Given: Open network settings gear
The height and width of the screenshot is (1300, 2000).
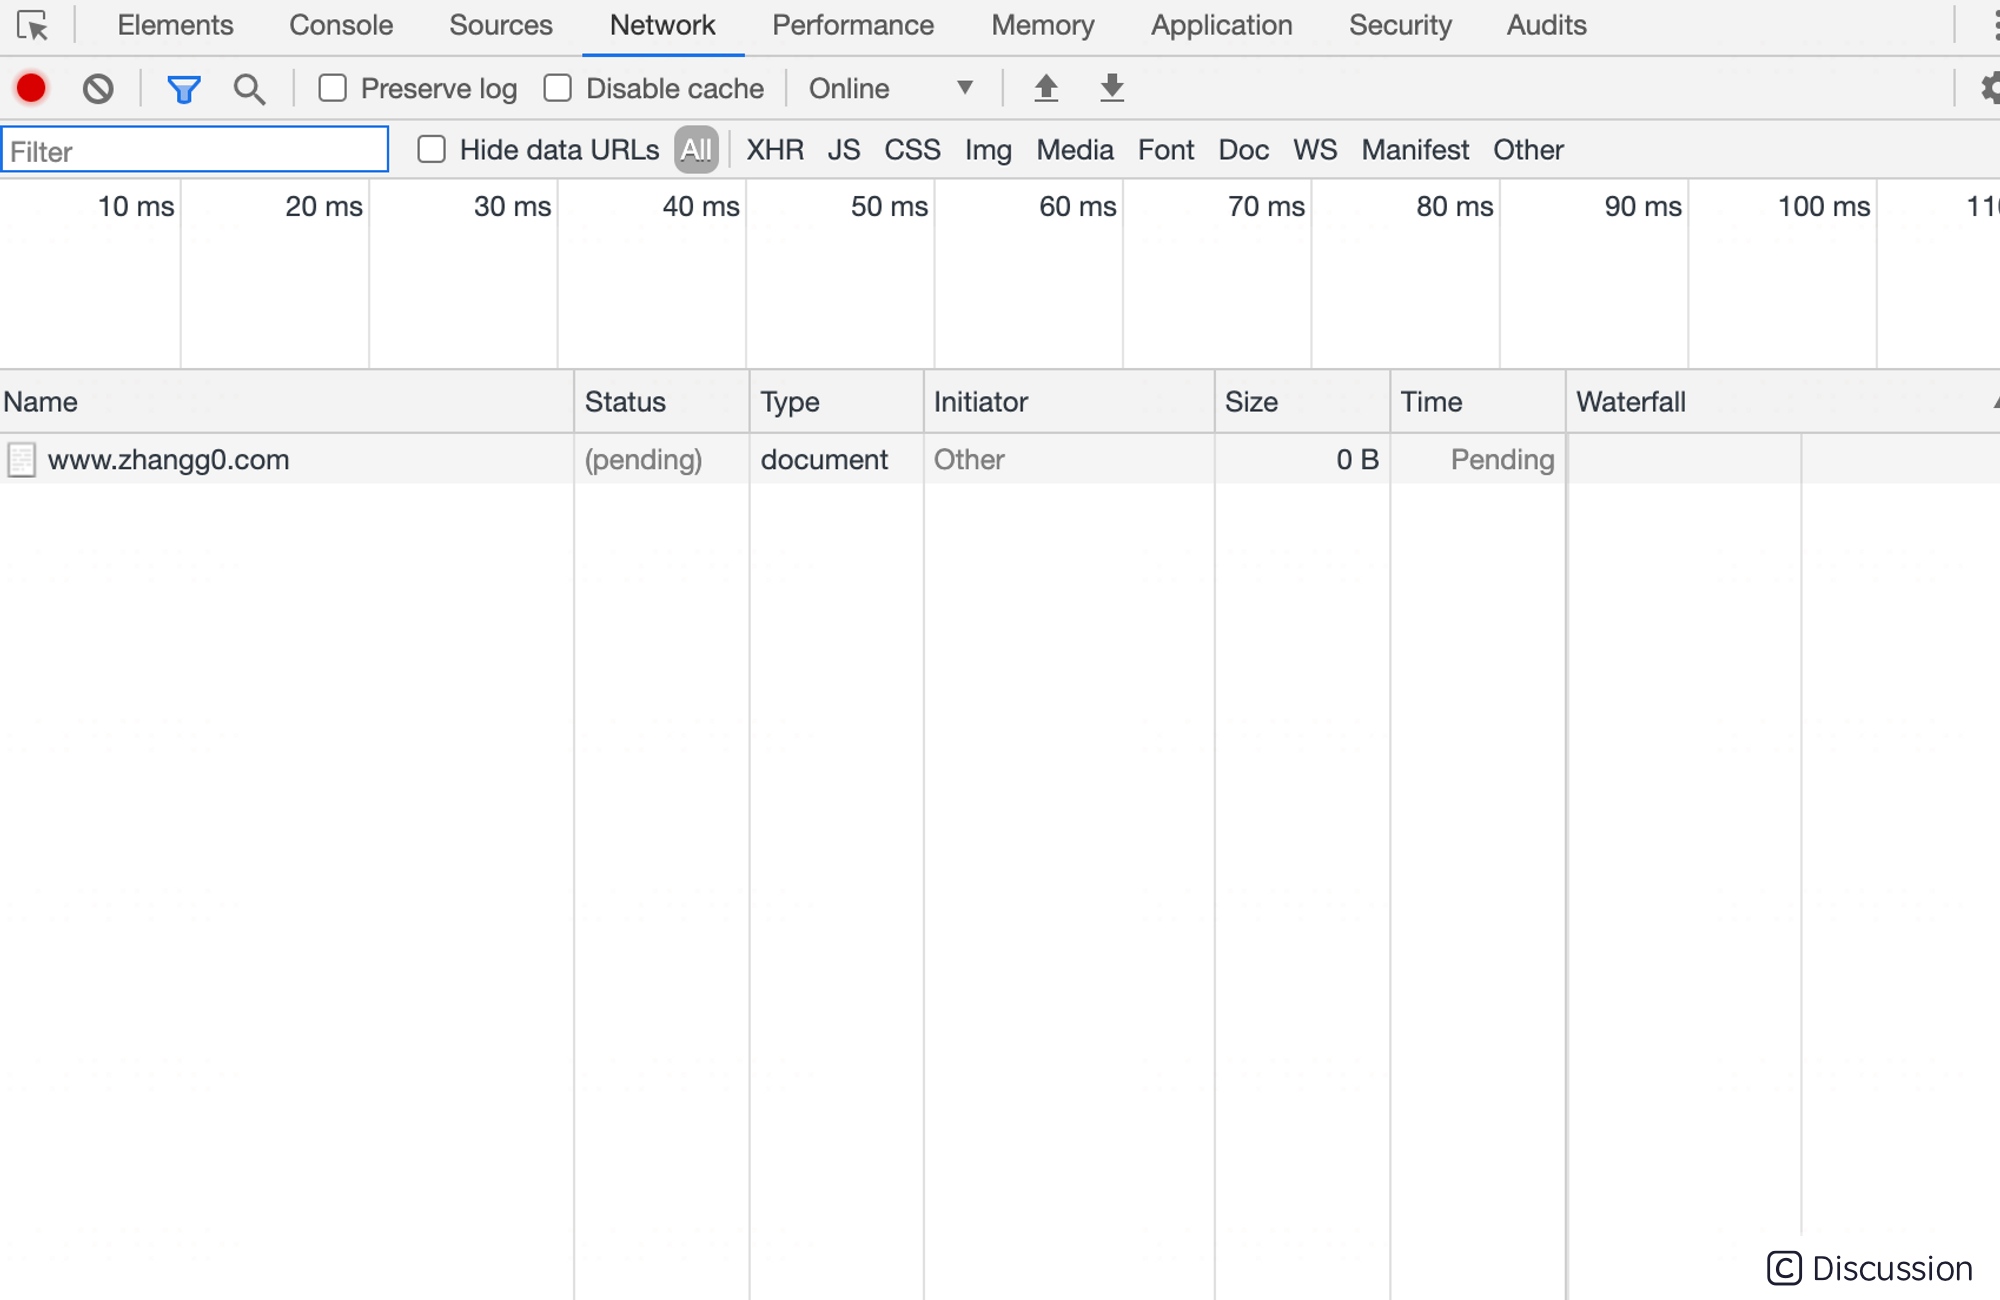Looking at the screenshot, I should [1990, 88].
